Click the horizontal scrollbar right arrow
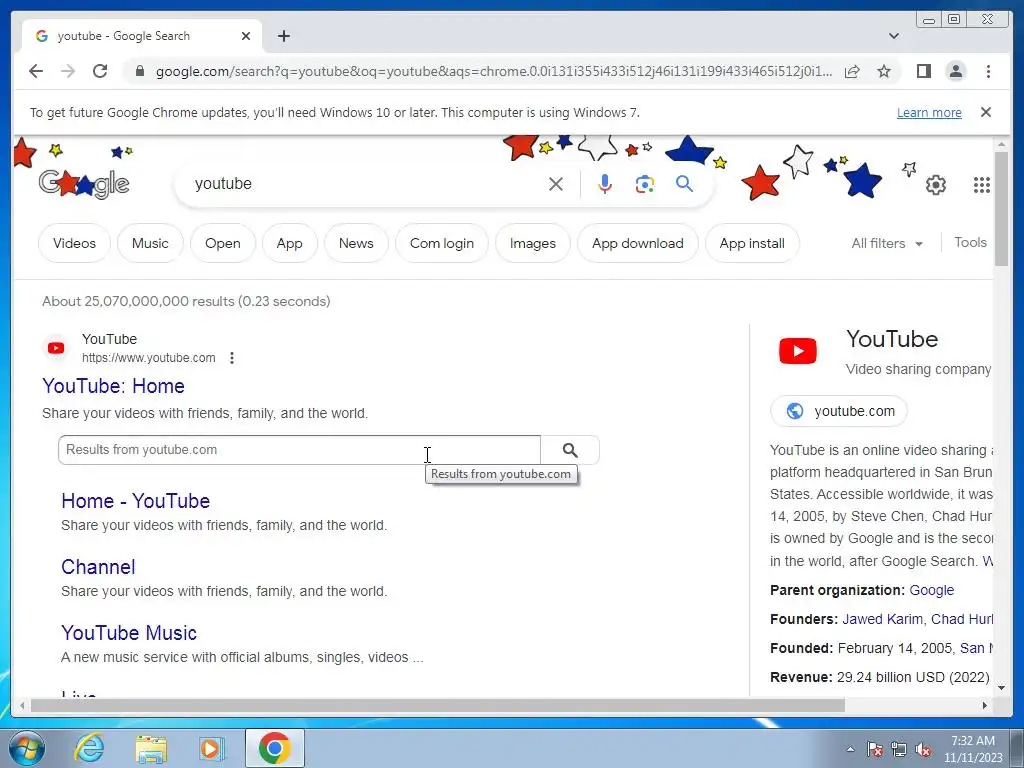 tap(985, 705)
